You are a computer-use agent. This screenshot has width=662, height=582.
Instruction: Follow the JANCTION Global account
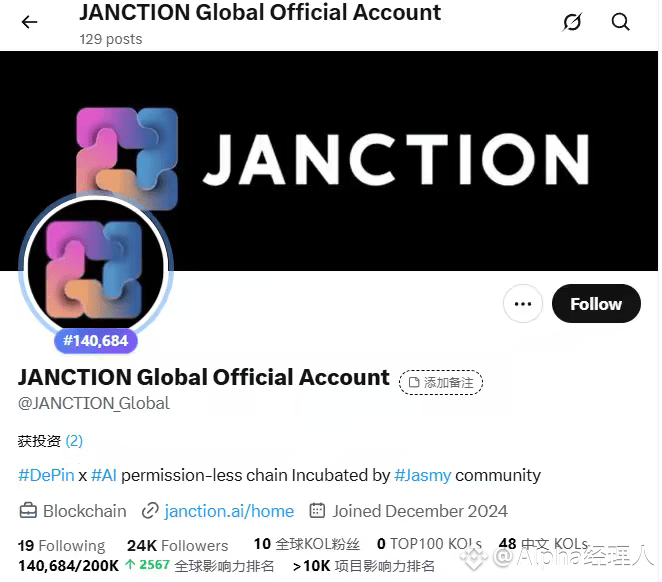click(596, 304)
